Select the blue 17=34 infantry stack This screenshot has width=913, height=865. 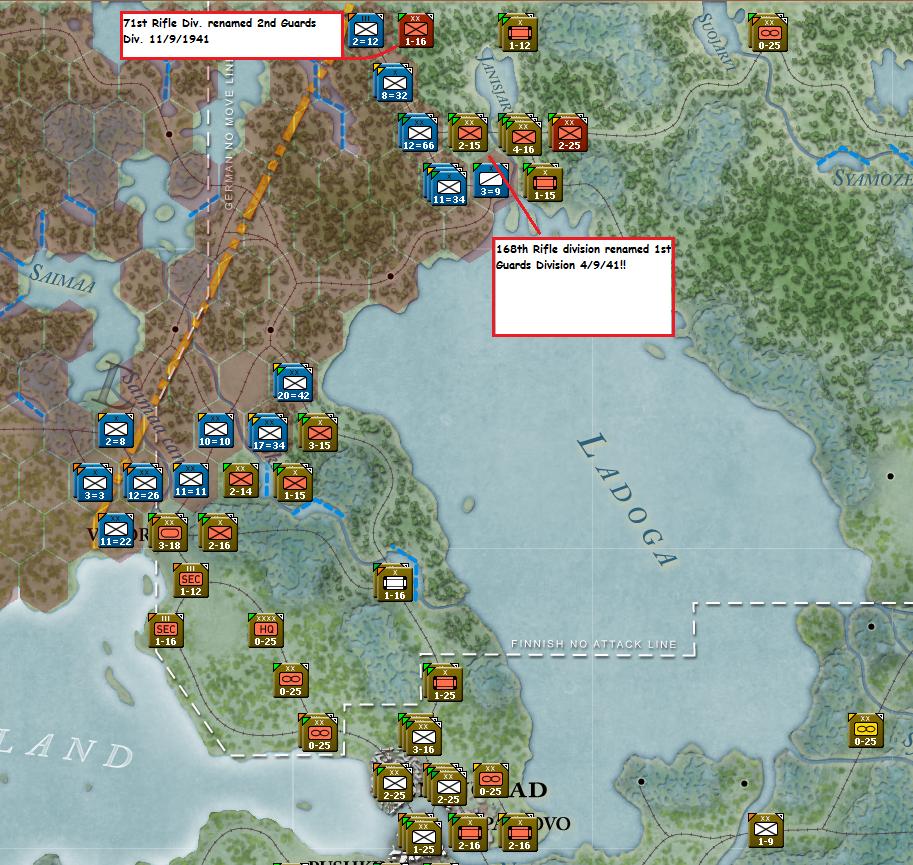point(268,433)
